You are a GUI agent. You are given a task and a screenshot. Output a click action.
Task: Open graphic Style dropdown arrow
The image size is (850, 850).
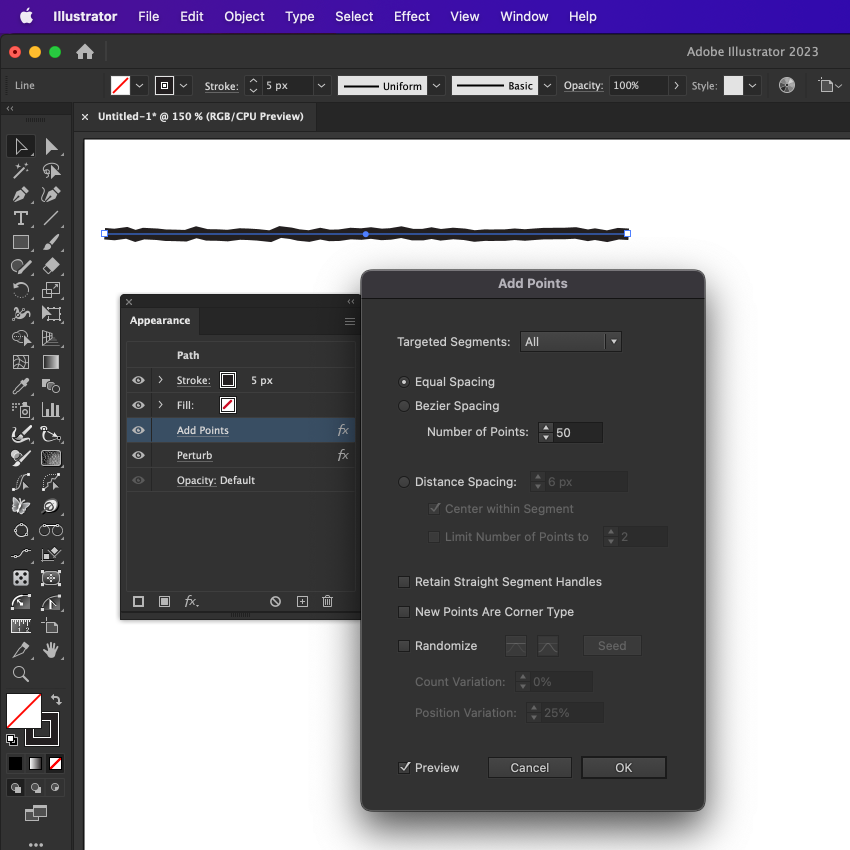click(752, 86)
